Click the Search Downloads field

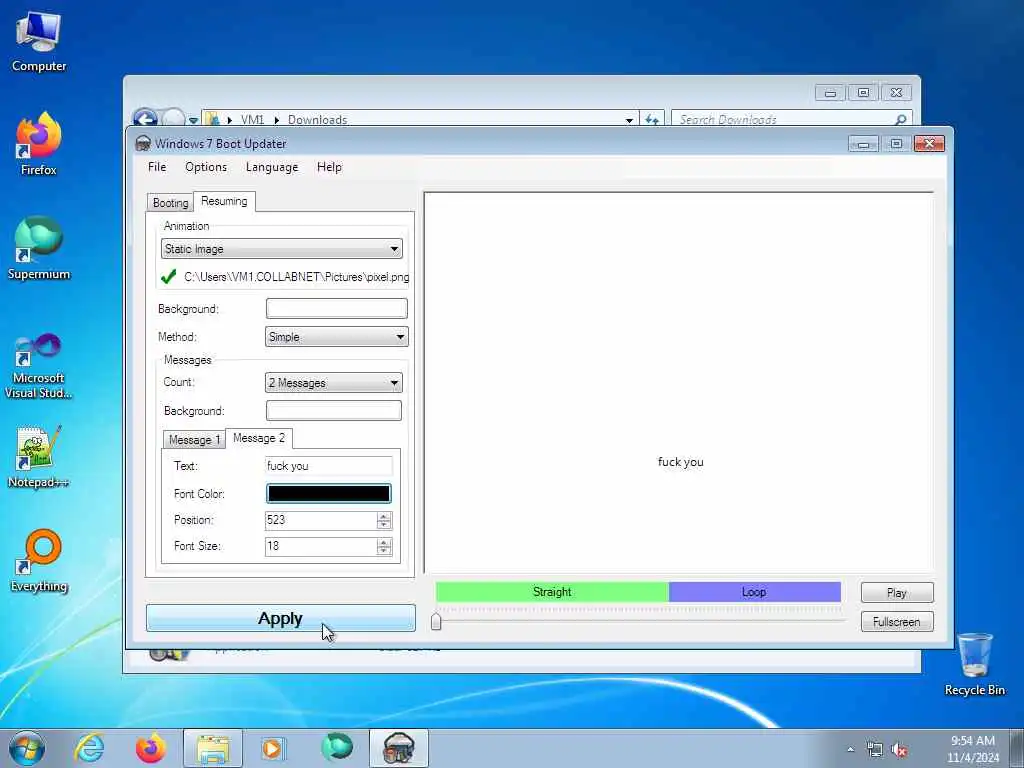[x=792, y=120]
